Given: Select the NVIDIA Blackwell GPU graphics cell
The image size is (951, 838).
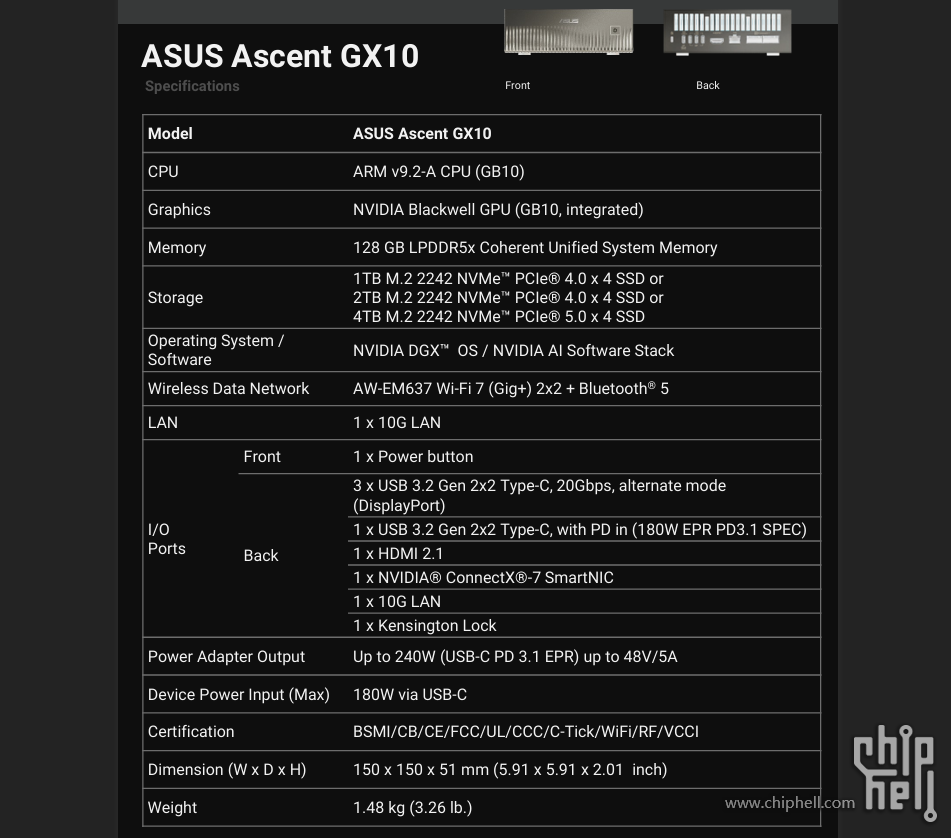Looking at the screenshot, I should tap(498, 209).
